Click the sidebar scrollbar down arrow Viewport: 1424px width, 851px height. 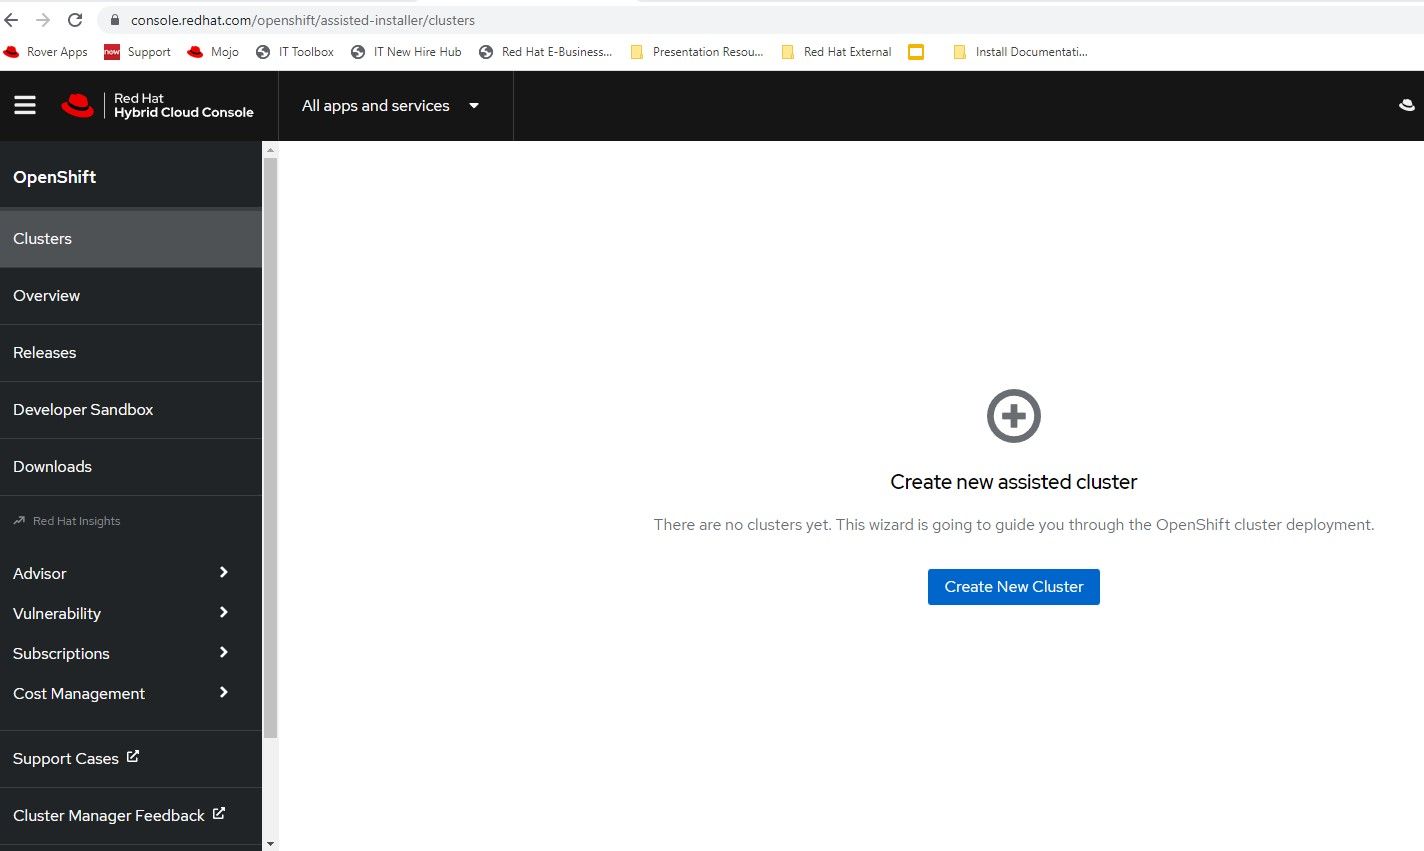pos(270,844)
